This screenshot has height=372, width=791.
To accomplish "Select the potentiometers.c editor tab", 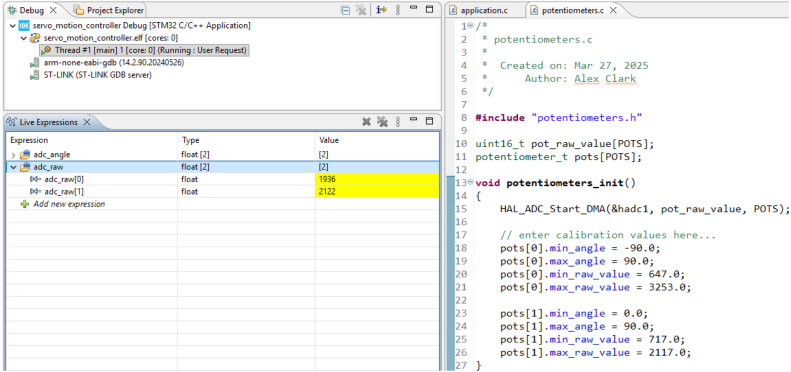I will click(x=573, y=10).
